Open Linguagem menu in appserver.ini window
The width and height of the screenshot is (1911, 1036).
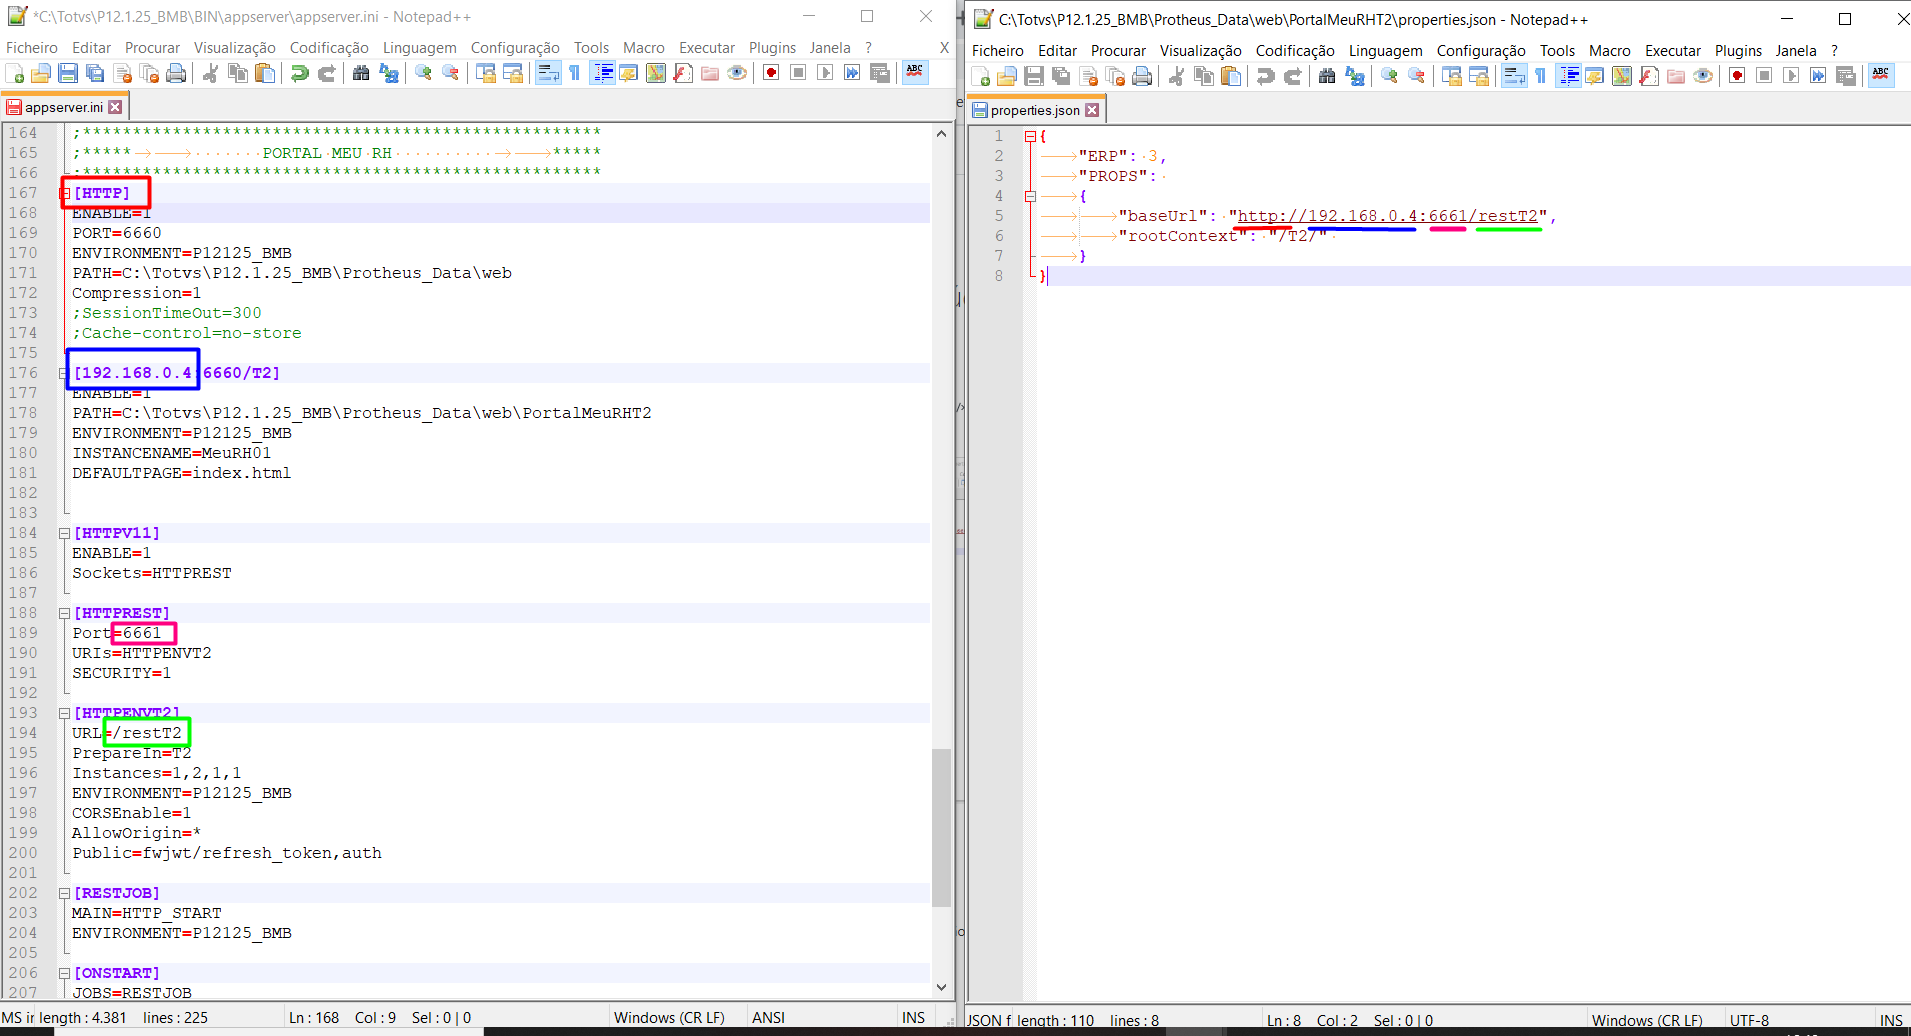click(x=420, y=48)
